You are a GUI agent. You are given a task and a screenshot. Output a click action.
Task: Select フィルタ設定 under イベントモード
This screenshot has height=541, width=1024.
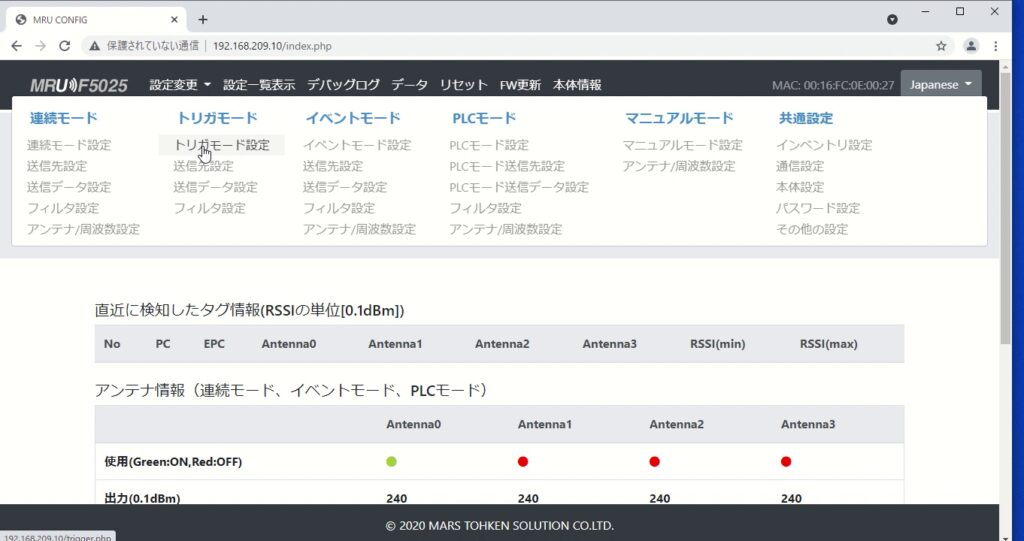339,208
